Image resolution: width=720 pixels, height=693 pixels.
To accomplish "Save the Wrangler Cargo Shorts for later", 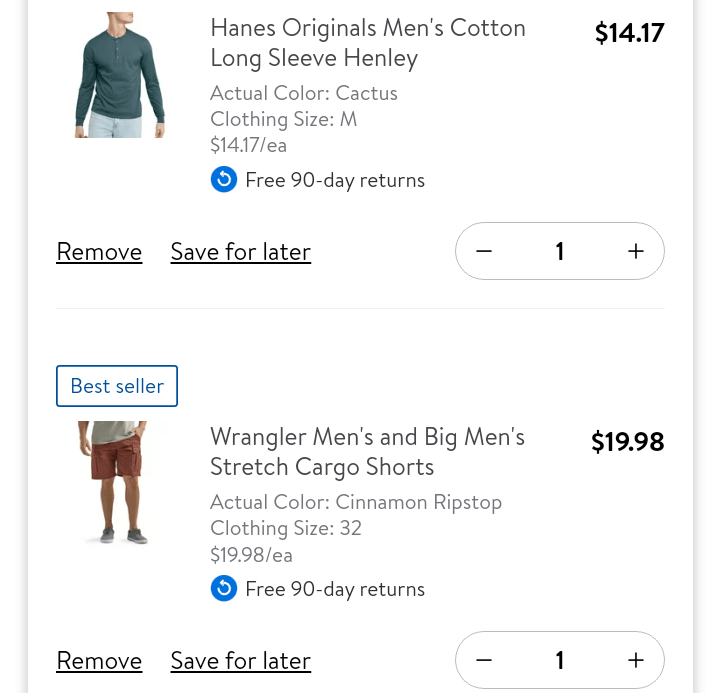I will (x=240, y=661).
